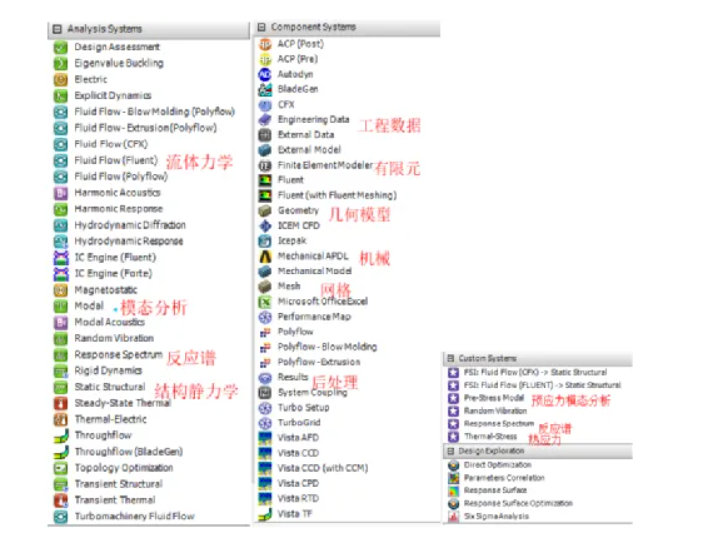Viewport: 715px width, 550px height.
Task: Click the ICEM CFD icon
Action: click(x=265, y=226)
